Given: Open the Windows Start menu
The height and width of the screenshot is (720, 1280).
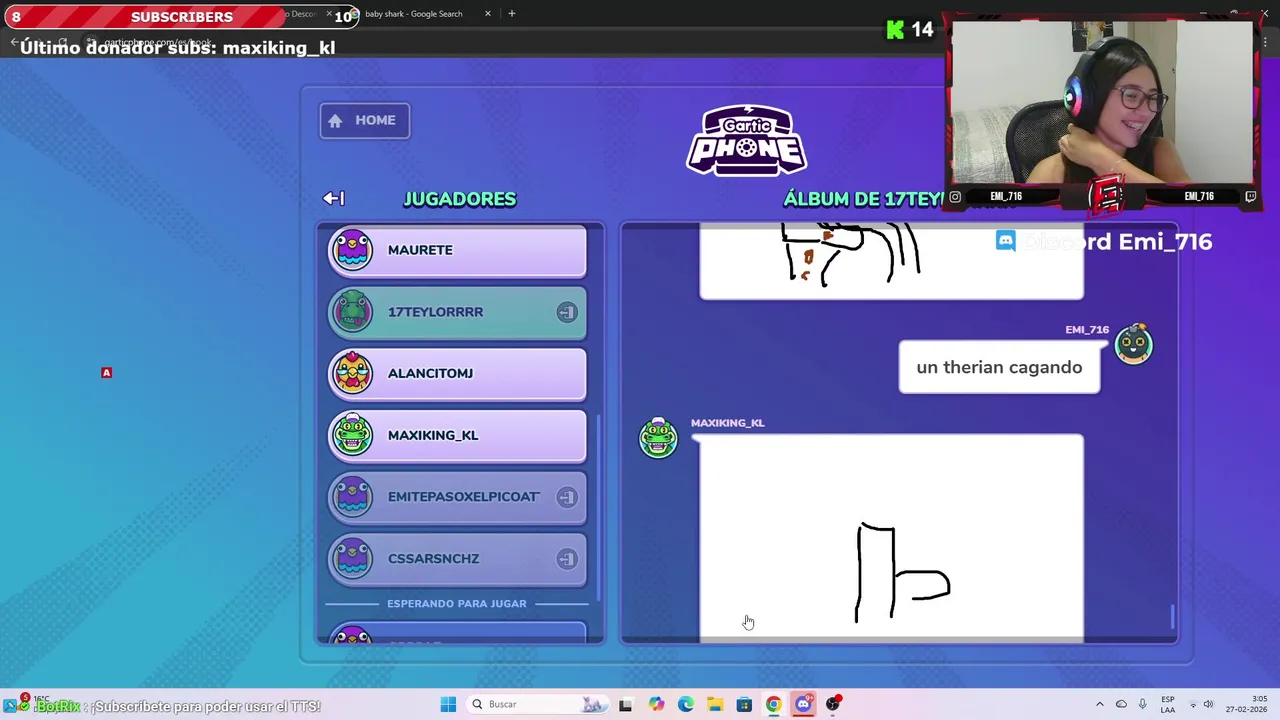Looking at the screenshot, I should click(x=448, y=704).
